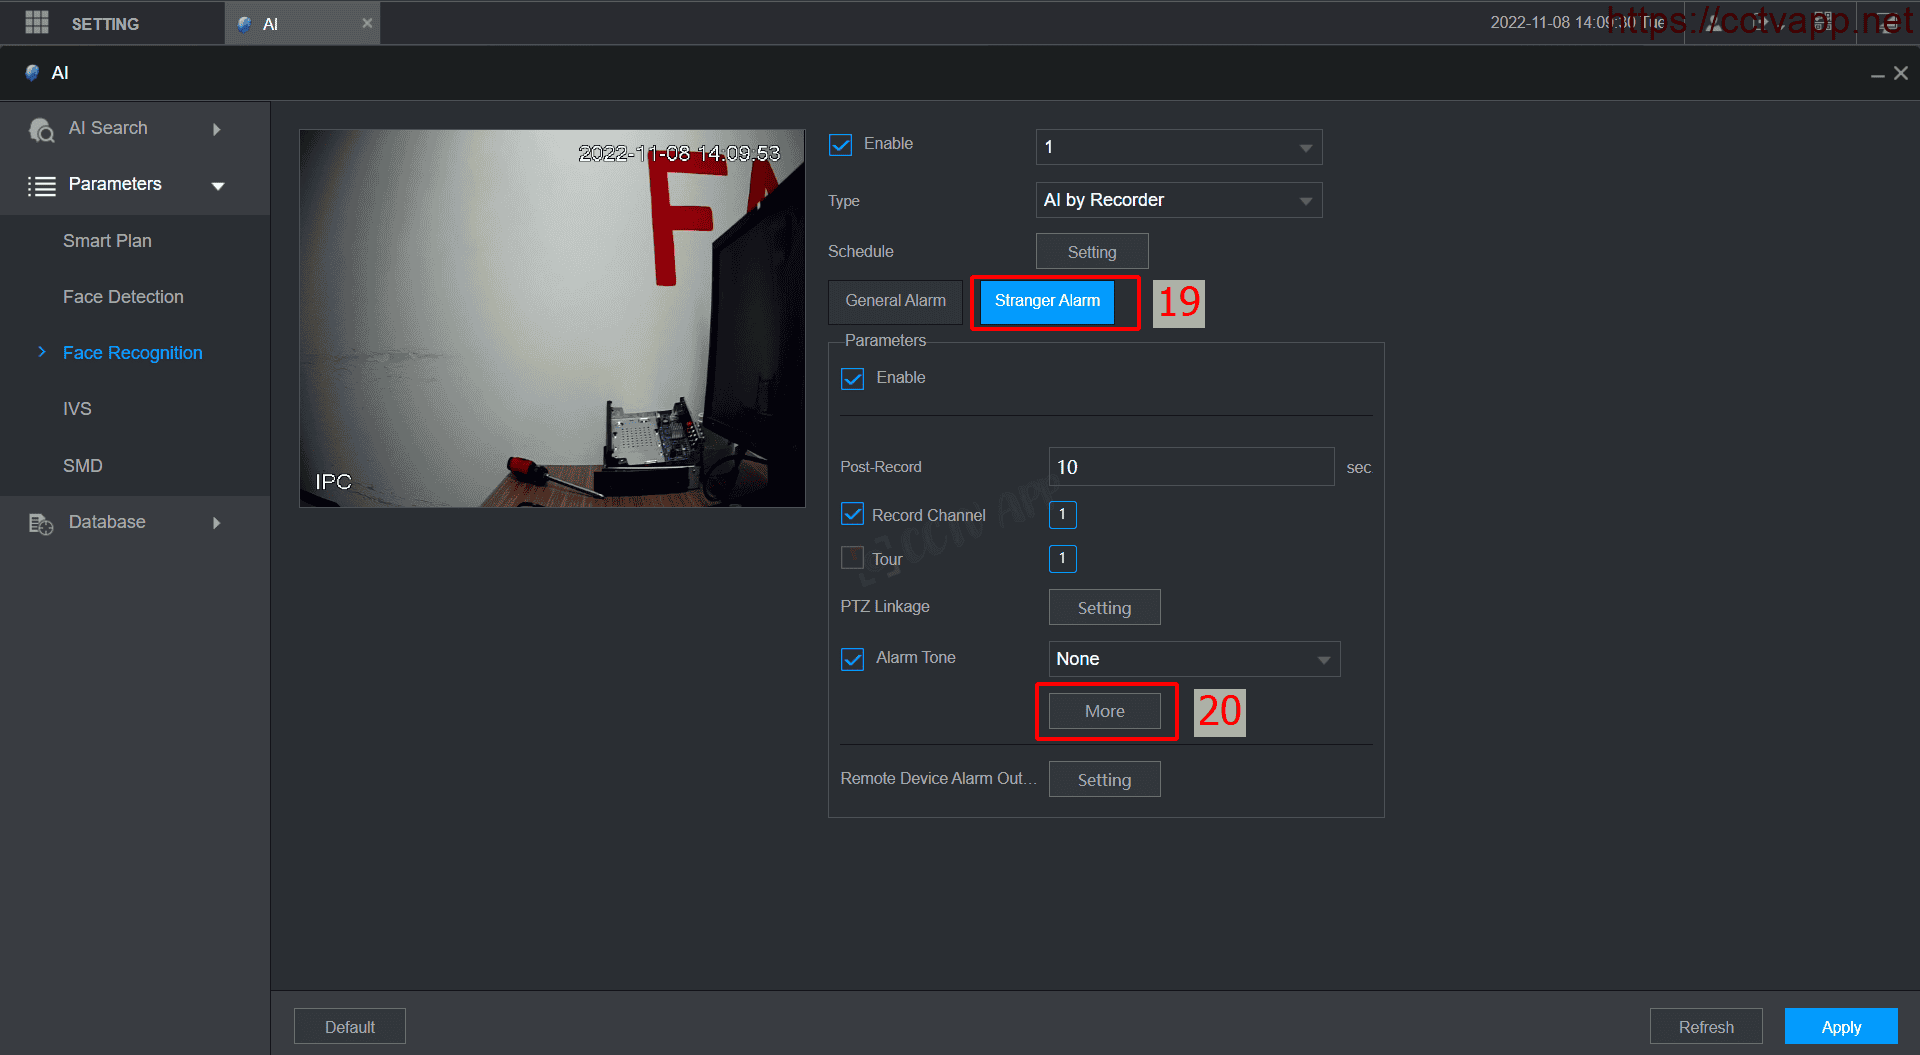Click the More button
The image size is (1920, 1055).
coord(1104,711)
